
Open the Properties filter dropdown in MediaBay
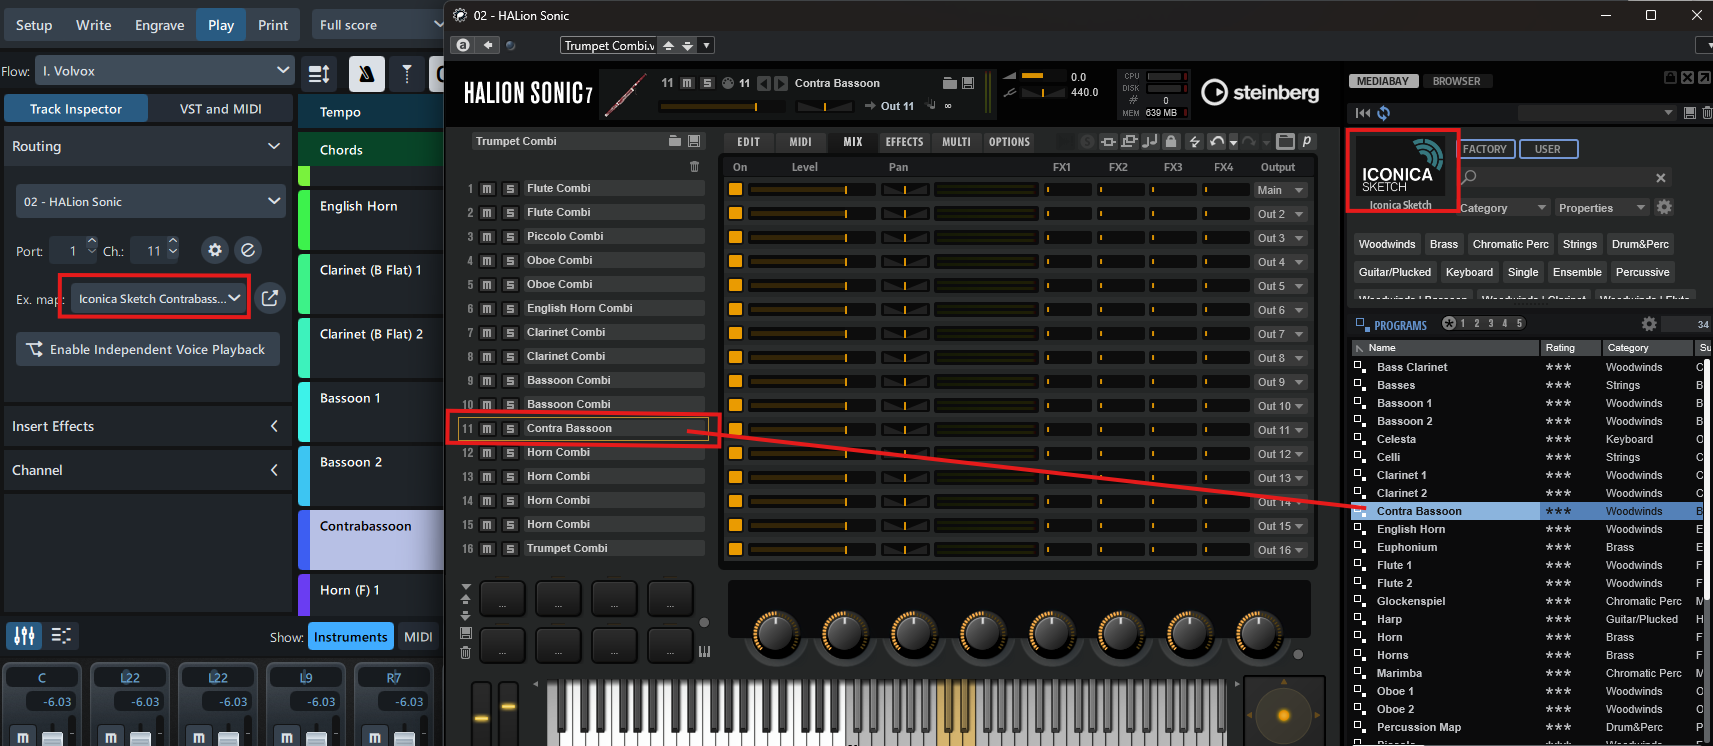[x=1603, y=208]
